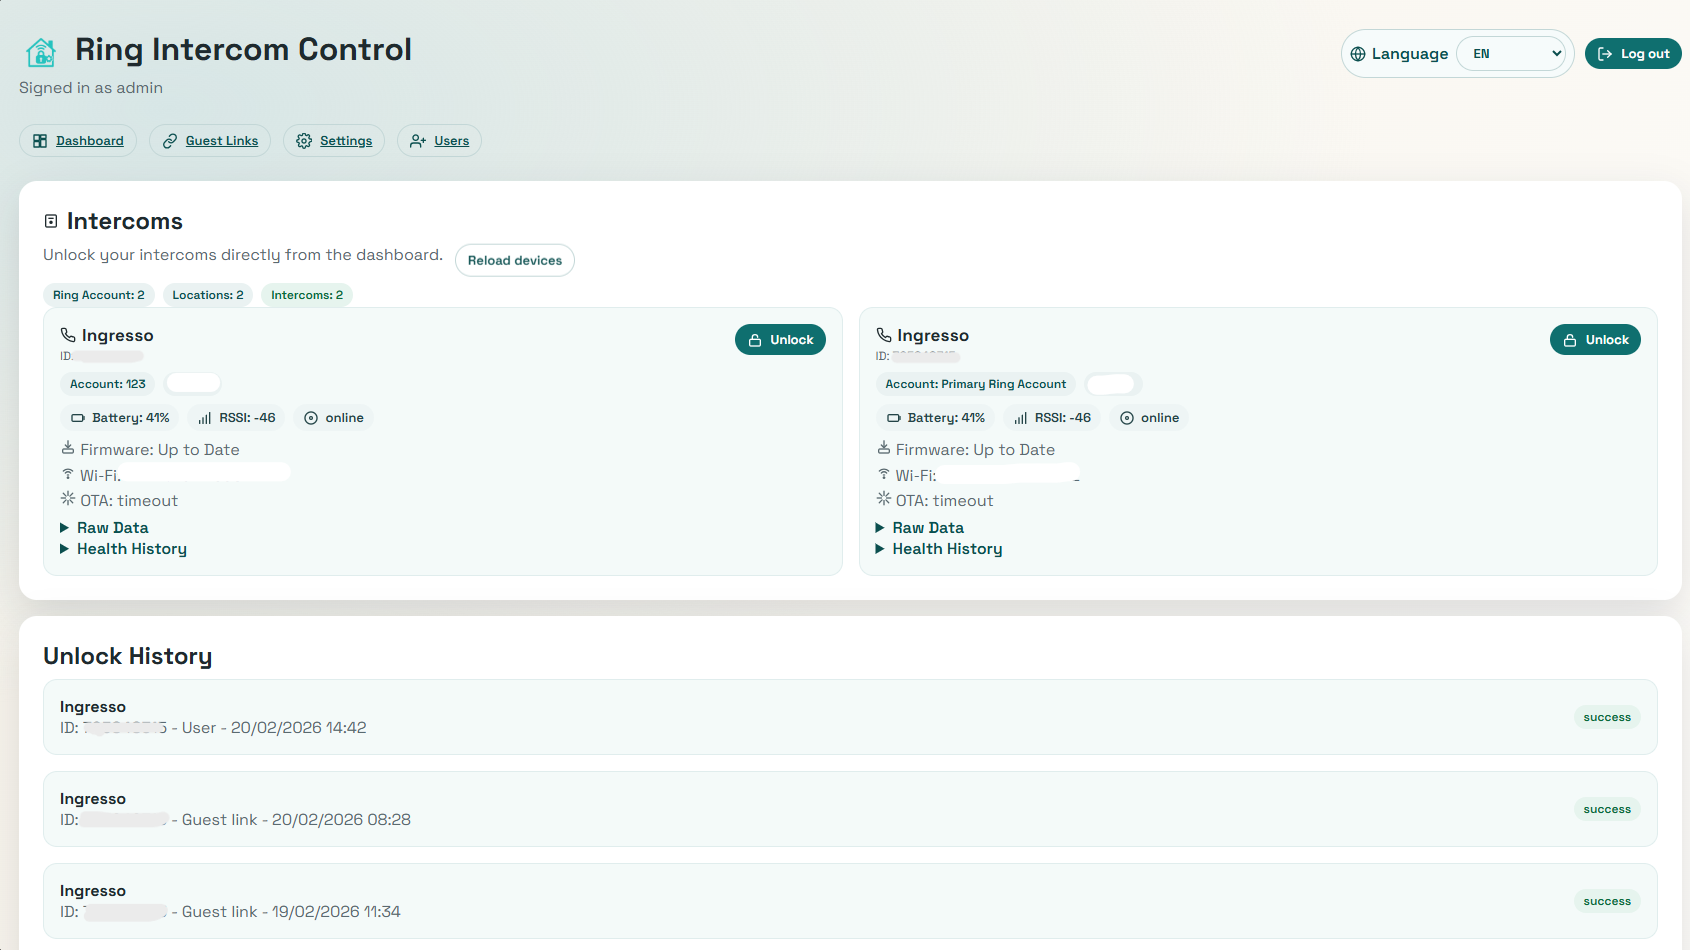Click the firmware download icon on the right card
The height and width of the screenshot is (950, 1690).
point(883,448)
